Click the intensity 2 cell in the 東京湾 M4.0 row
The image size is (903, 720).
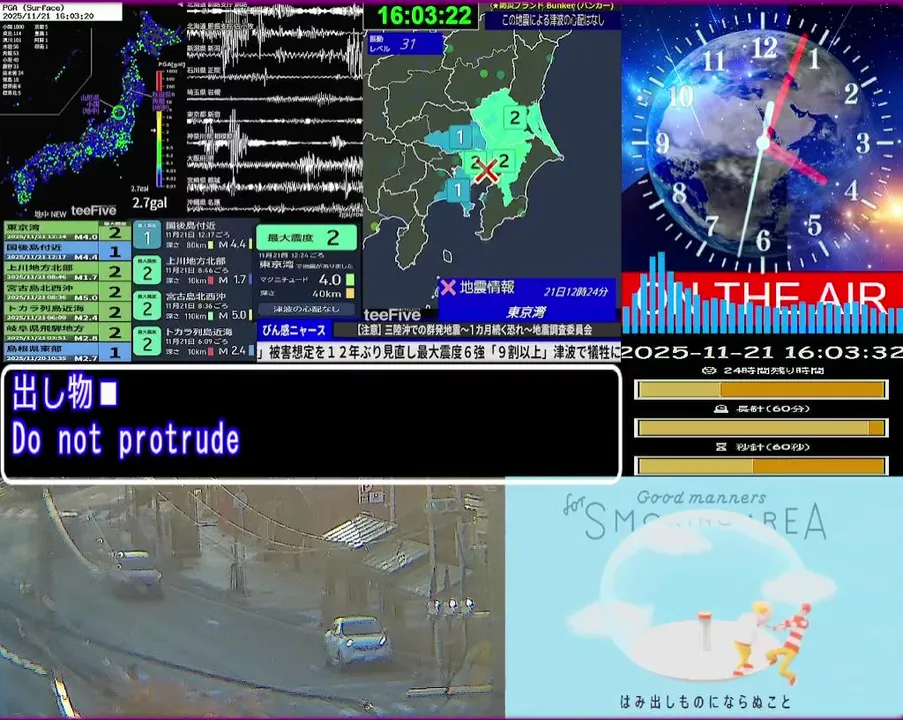[x=115, y=232]
